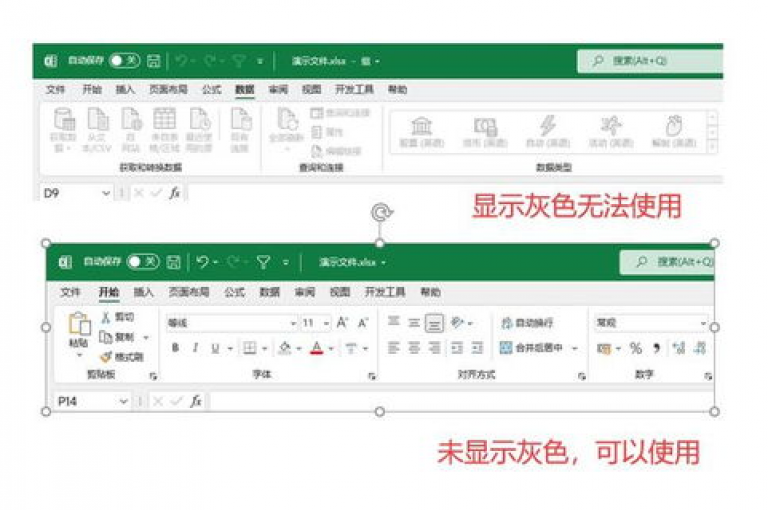Apply the fill color bucket
Screen dimensions: 768x510
pyautogui.click(x=285, y=348)
